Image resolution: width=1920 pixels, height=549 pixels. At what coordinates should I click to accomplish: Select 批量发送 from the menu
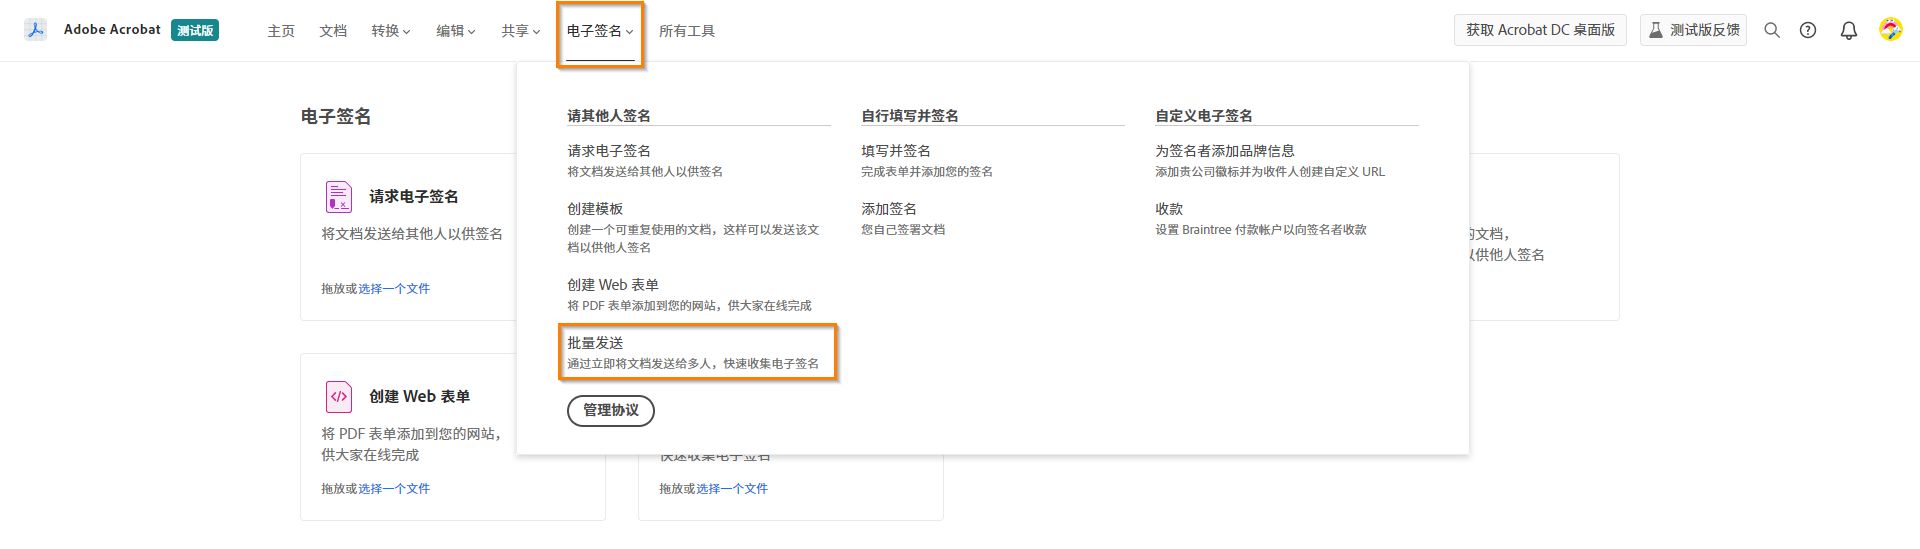pos(596,343)
